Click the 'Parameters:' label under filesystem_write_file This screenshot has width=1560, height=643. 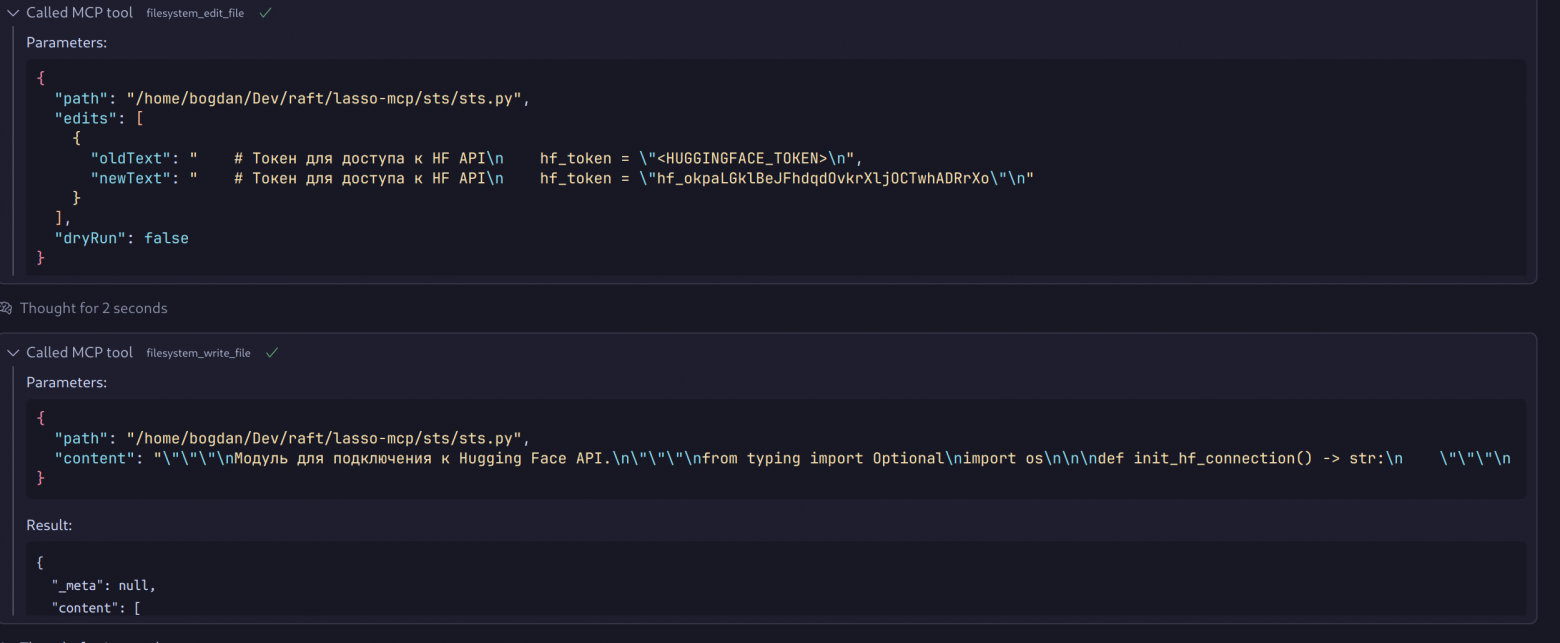coord(66,383)
